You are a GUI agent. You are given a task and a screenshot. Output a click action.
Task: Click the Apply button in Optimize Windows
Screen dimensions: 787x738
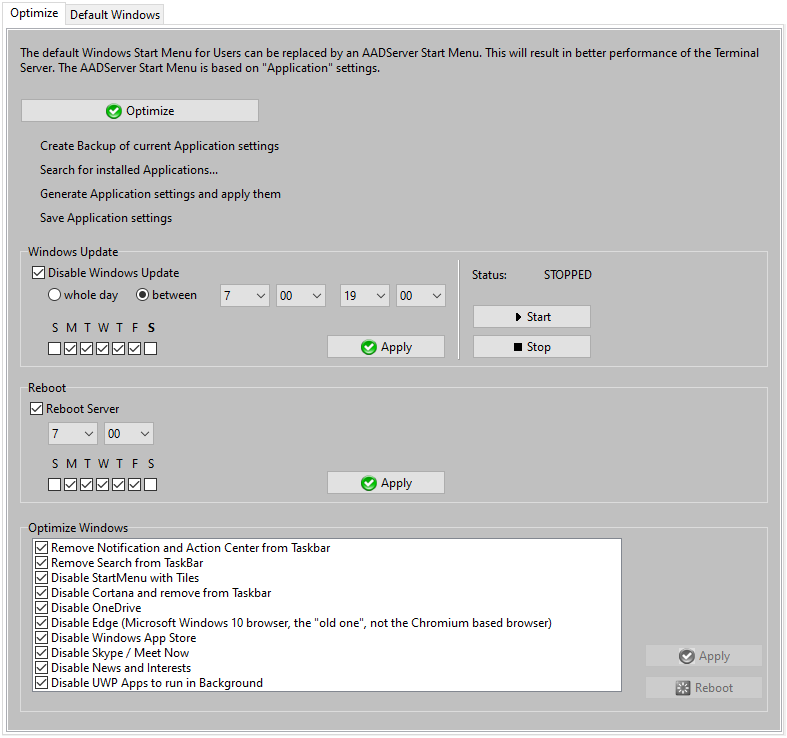coord(703,656)
